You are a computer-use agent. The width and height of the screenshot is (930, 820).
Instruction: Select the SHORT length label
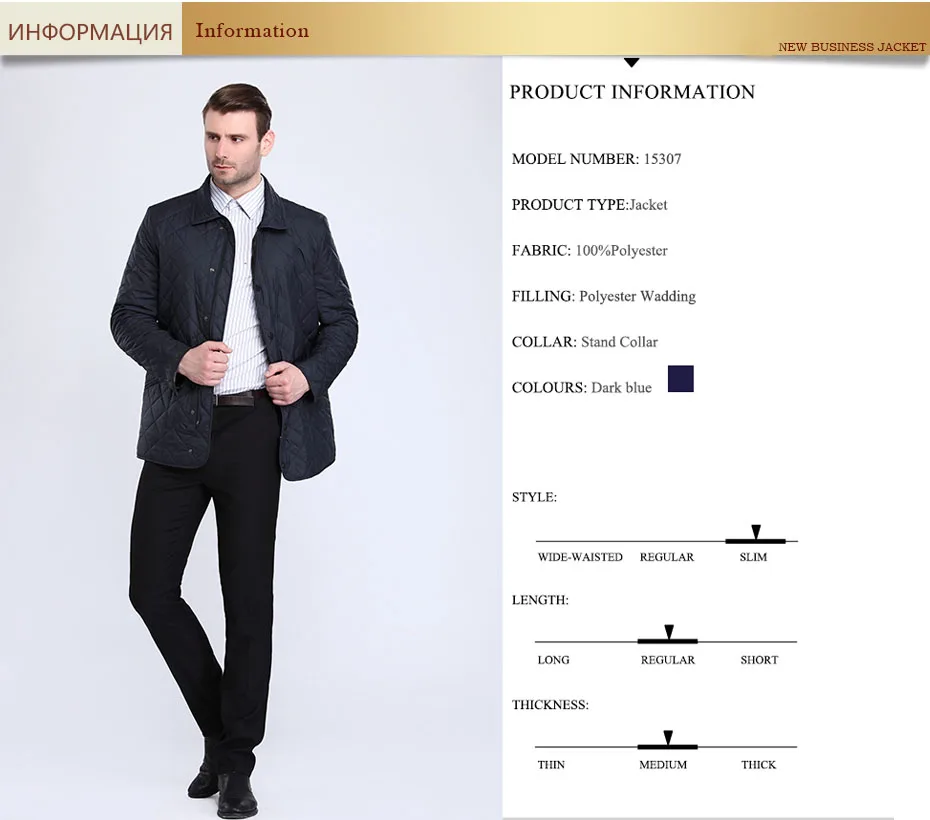759,660
